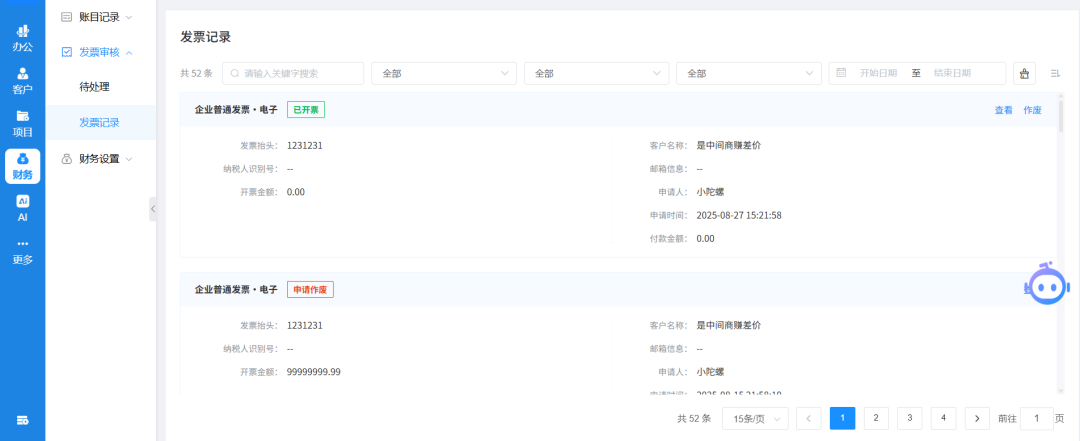The width and height of the screenshot is (1080, 441).
Task: Open the 客户 section in sidebar
Action: (23, 81)
